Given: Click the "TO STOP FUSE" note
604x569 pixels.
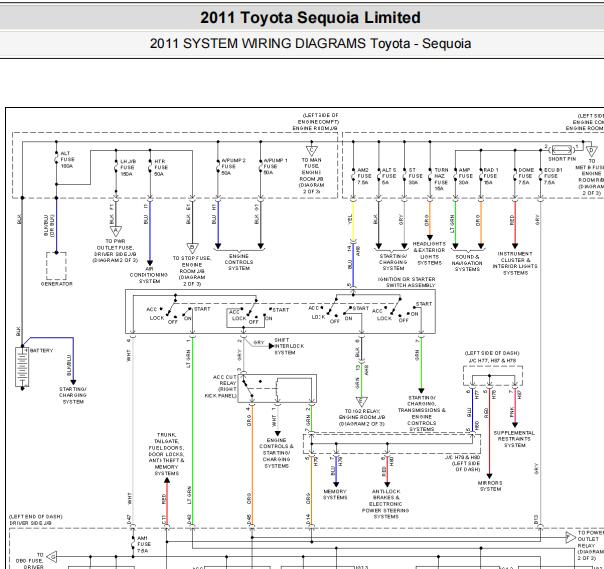Looking at the screenshot, I should click(192, 271).
